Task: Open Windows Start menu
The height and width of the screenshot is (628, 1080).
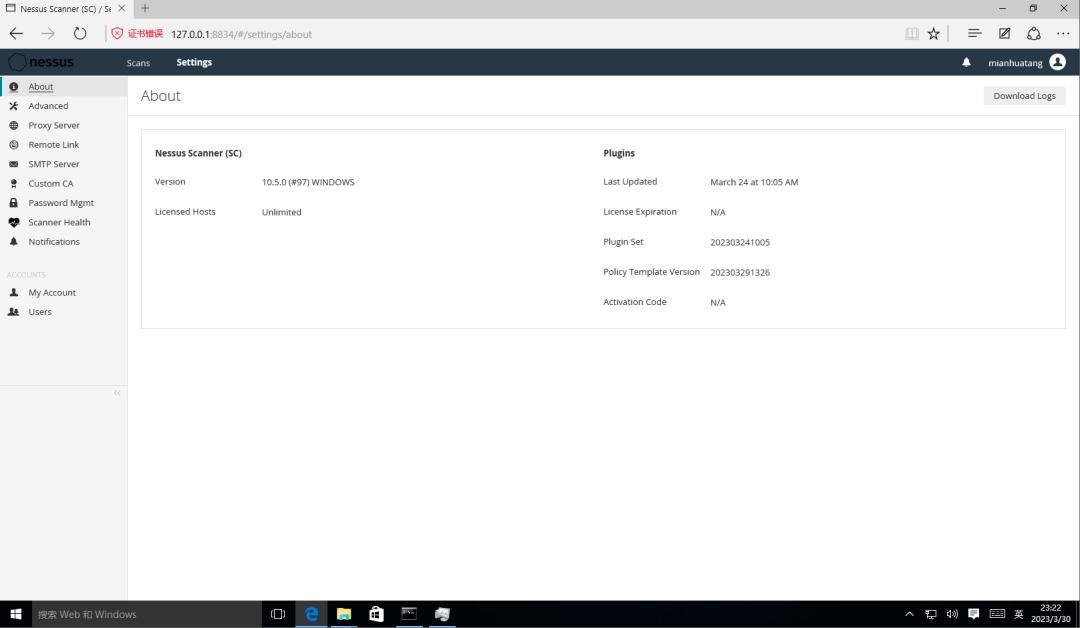Action: tap(16, 614)
